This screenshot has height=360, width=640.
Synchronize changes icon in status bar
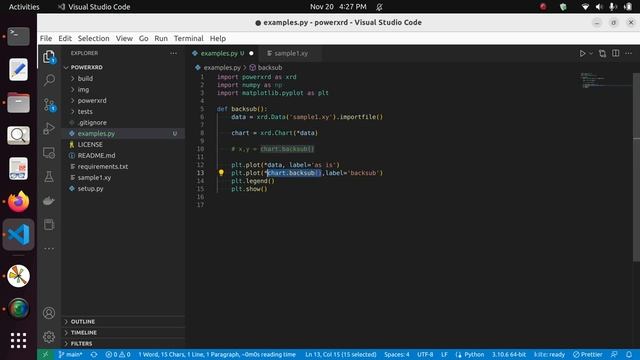coord(94,354)
